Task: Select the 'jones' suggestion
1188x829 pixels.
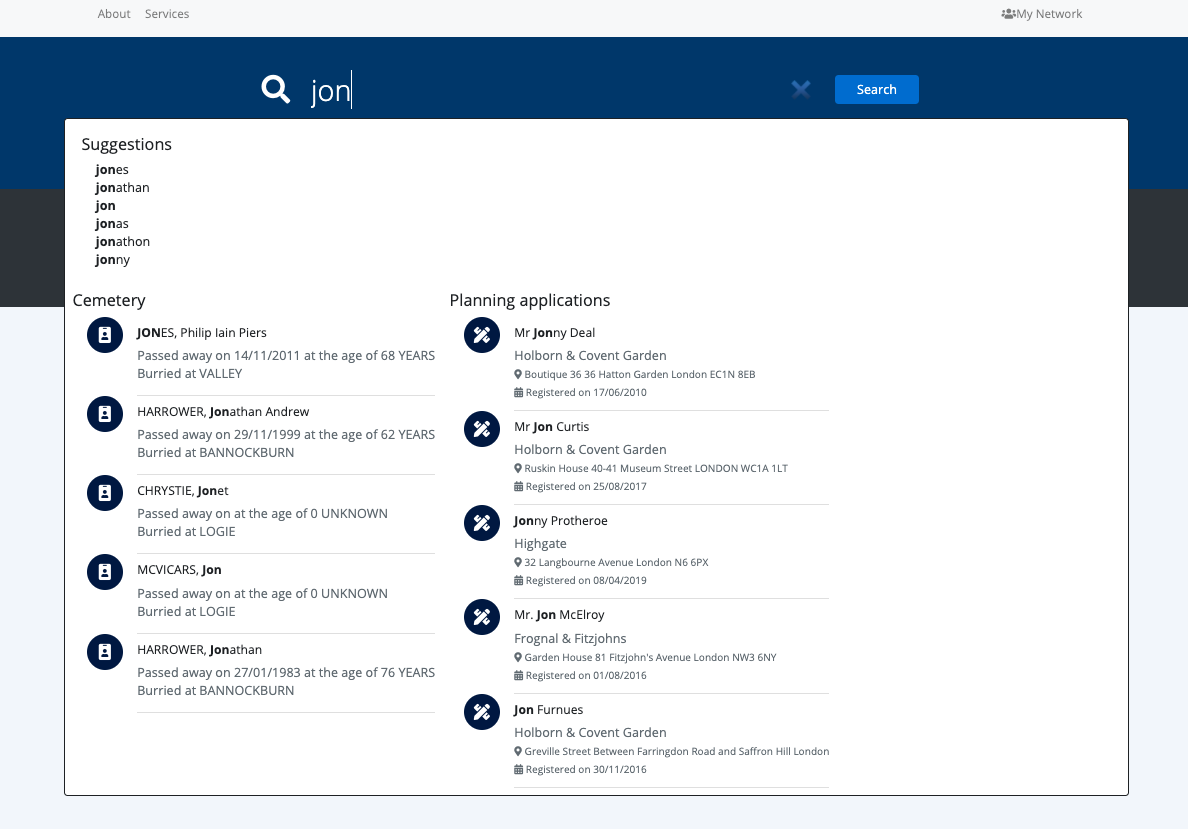Action: click(112, 170)
